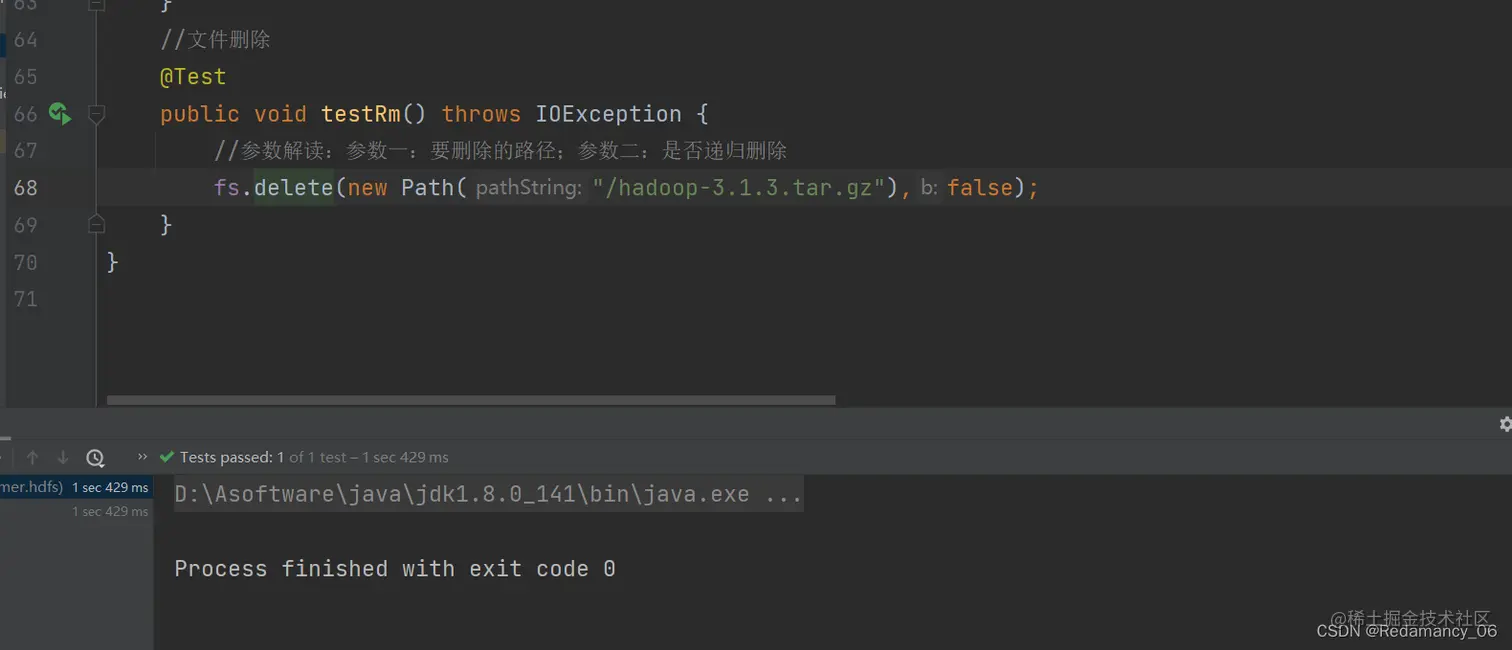Click the java.exe command line in console

488,494
